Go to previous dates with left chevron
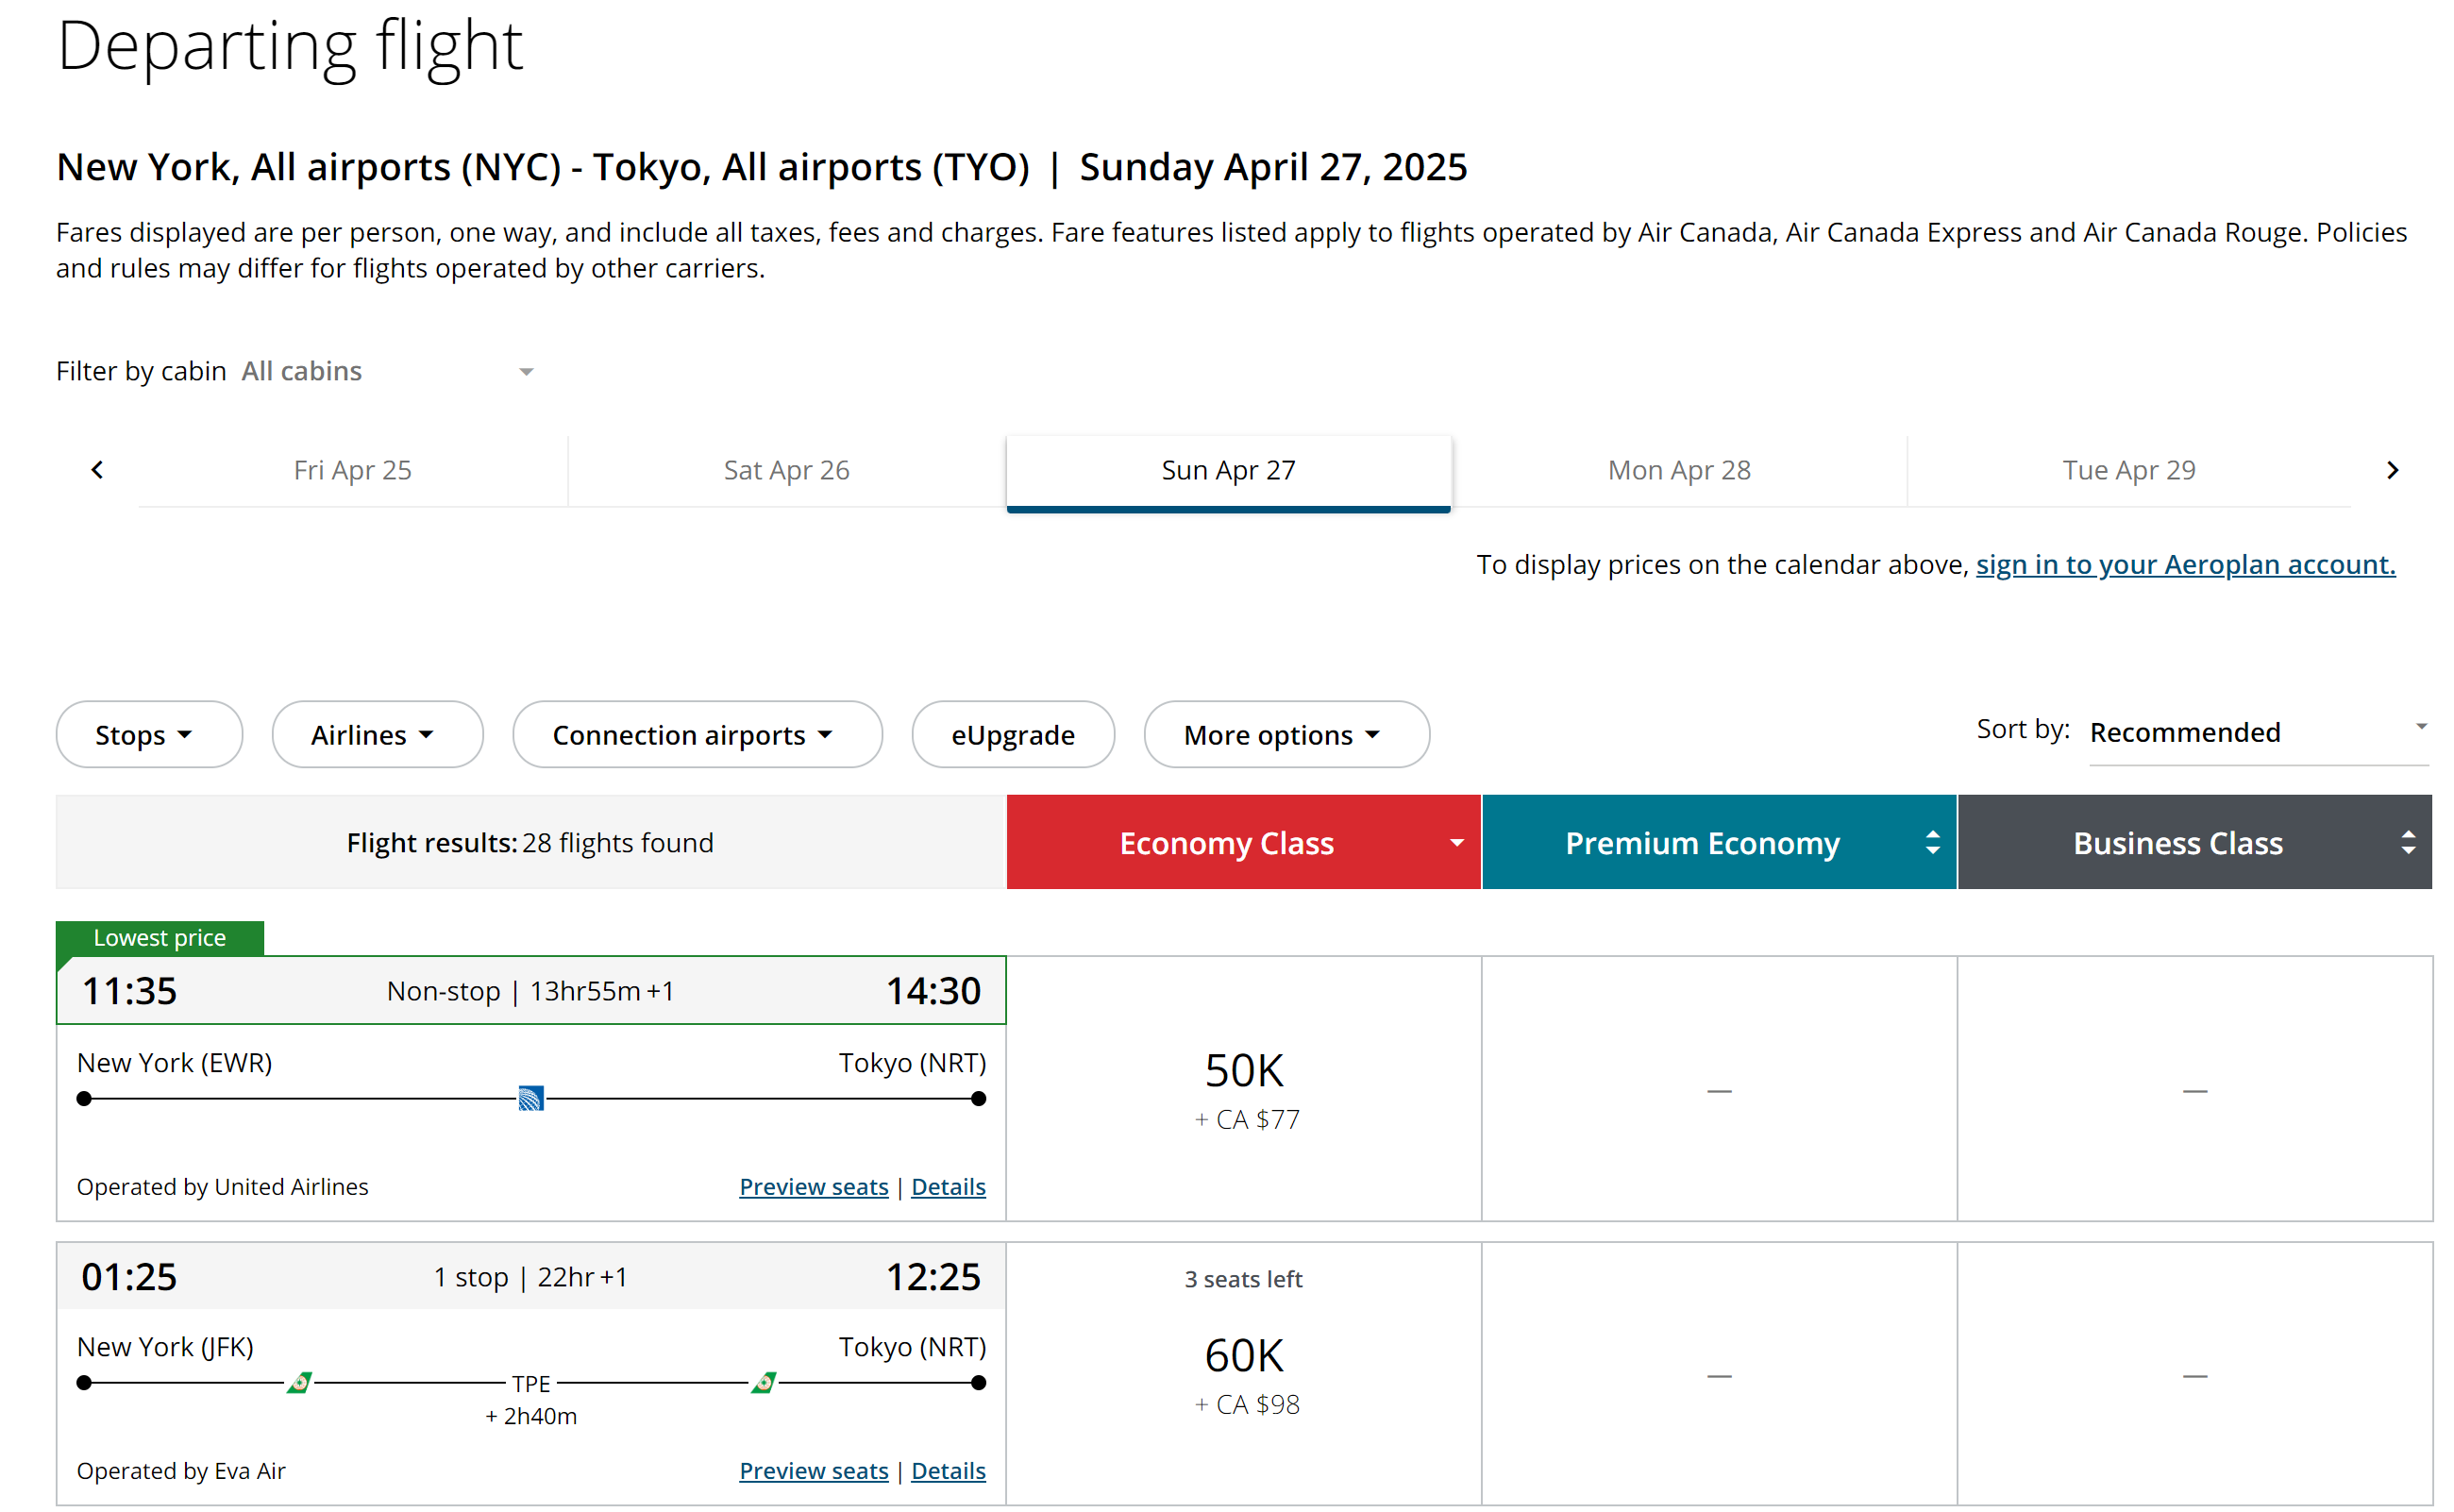The height and width of the screenshot is (1512, 2454). tap(97, 470)
